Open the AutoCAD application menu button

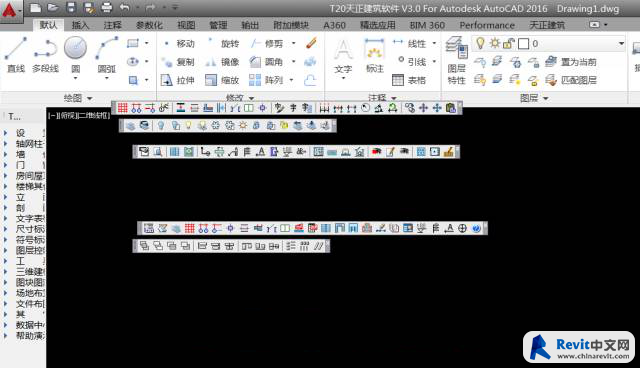[x=11, y=11]
